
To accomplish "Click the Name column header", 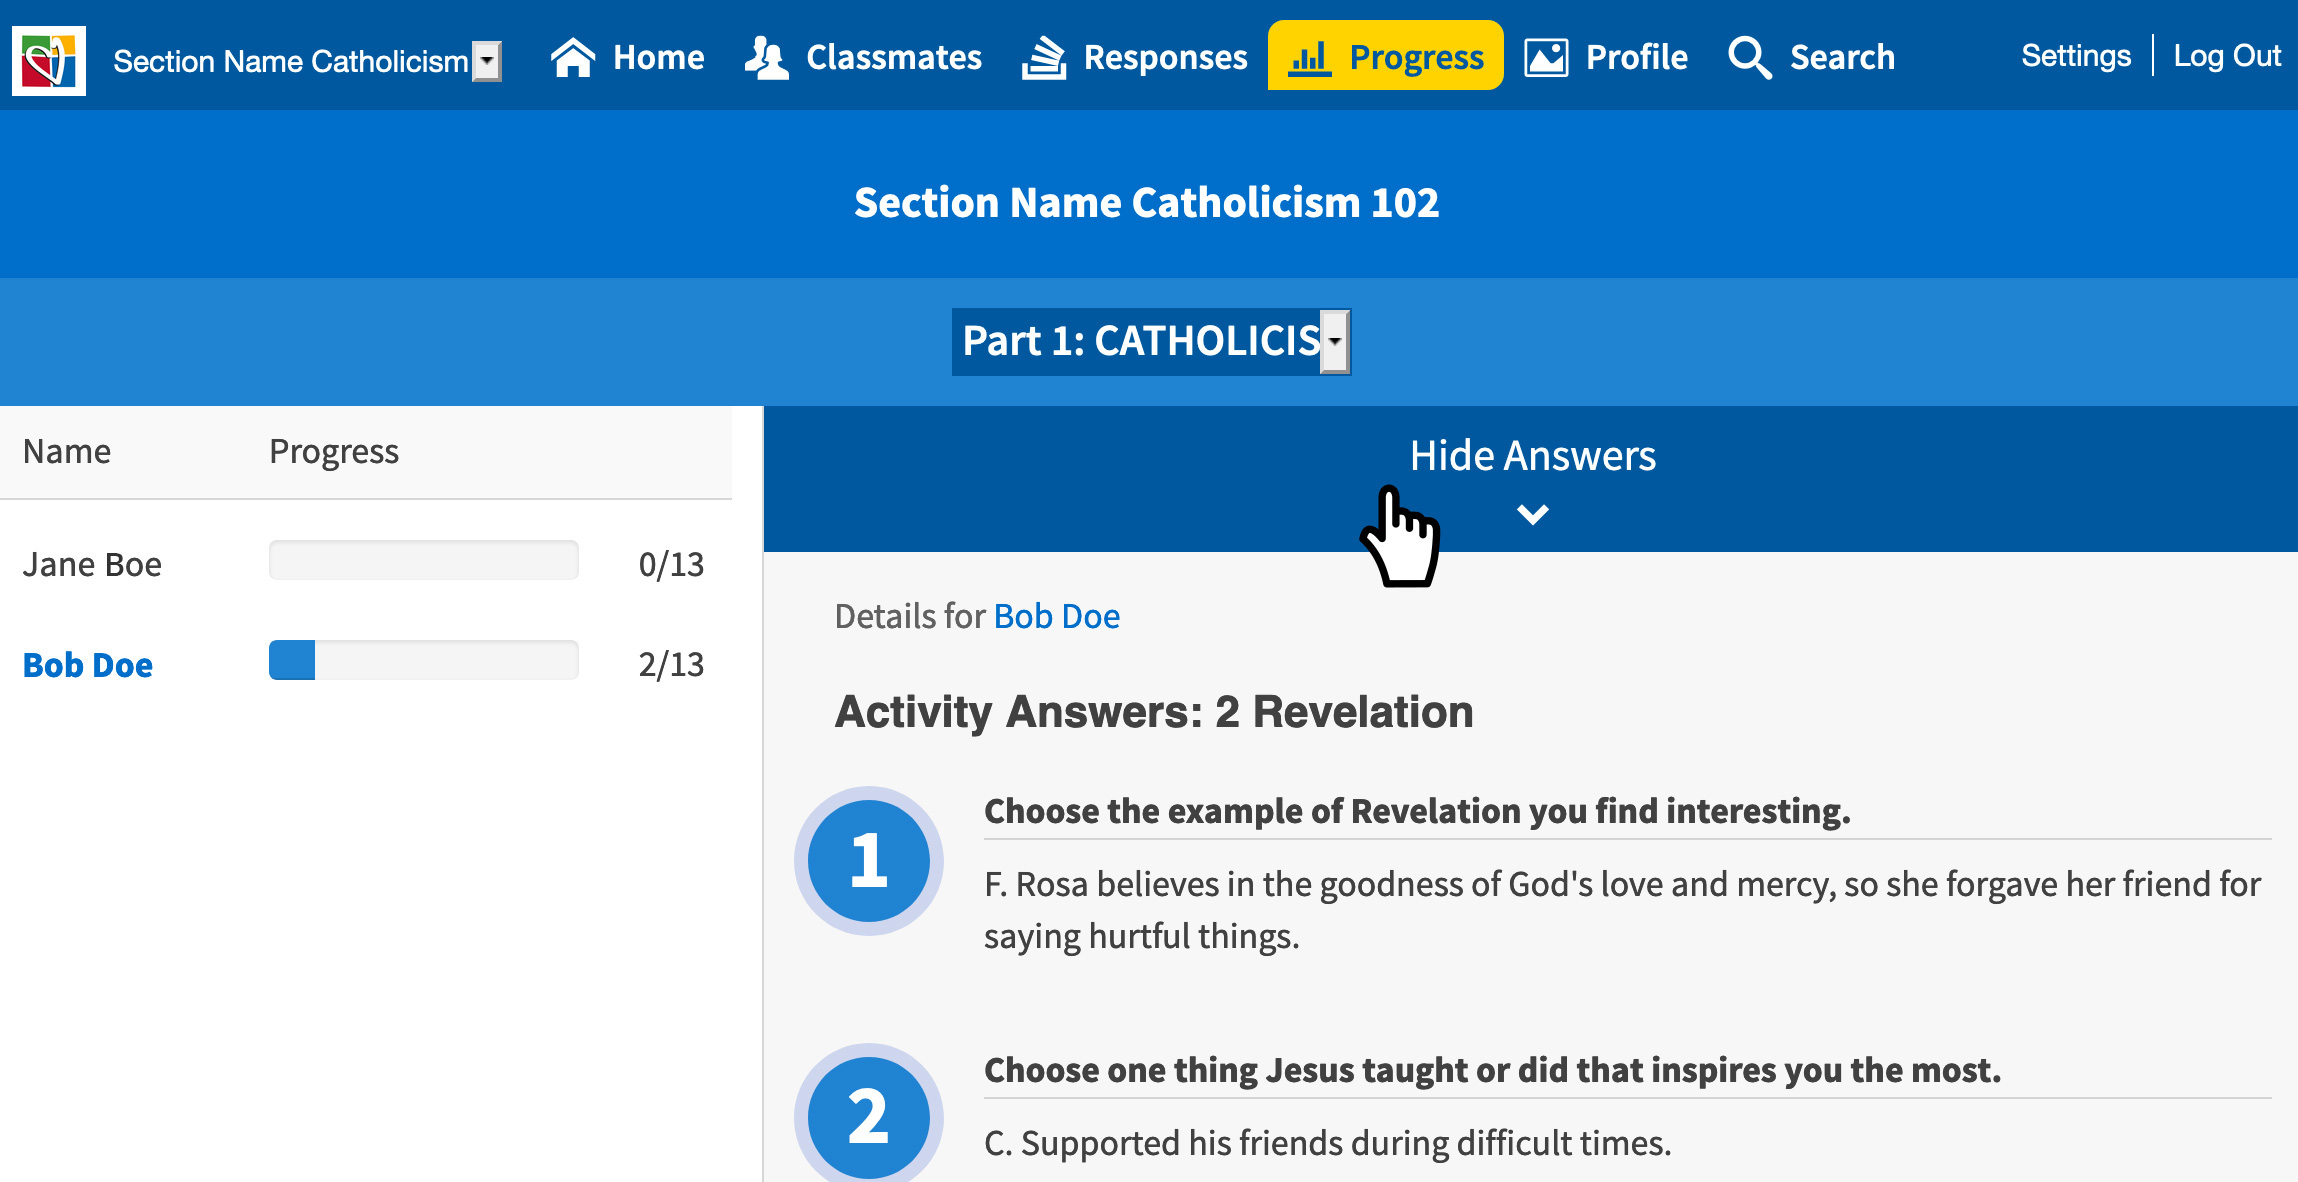I will click(67, 452).
